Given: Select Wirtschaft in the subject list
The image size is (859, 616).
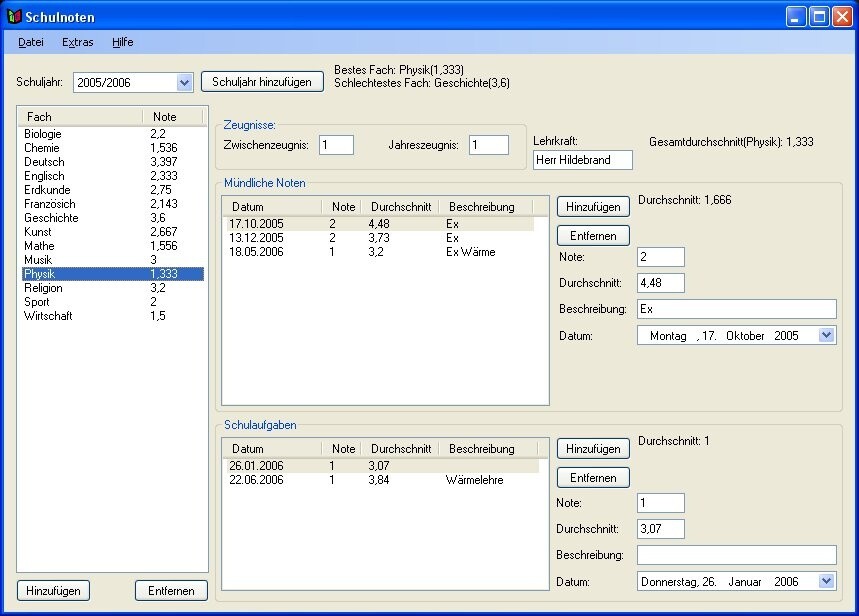Looking at the screenshot, I should [x=112, y=316].
